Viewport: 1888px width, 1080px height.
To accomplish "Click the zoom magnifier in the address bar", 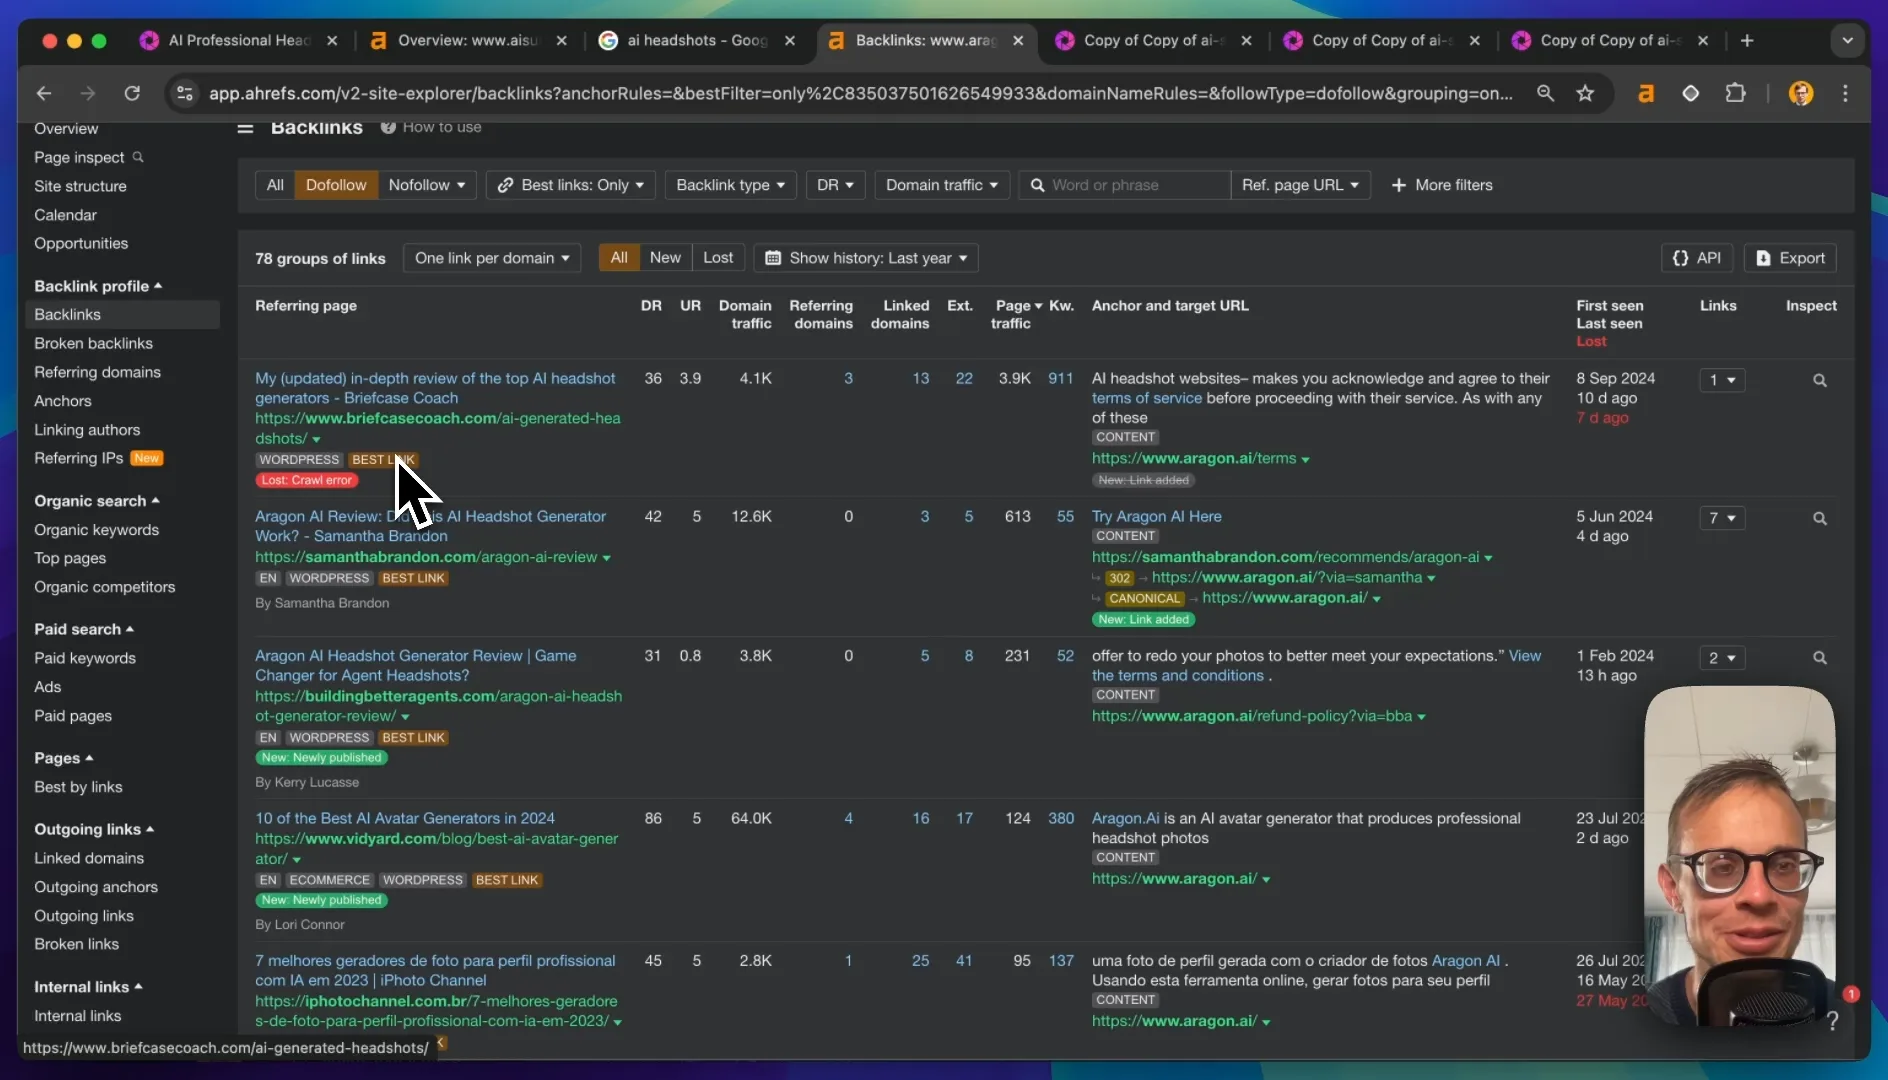I will pos(1545,93).
